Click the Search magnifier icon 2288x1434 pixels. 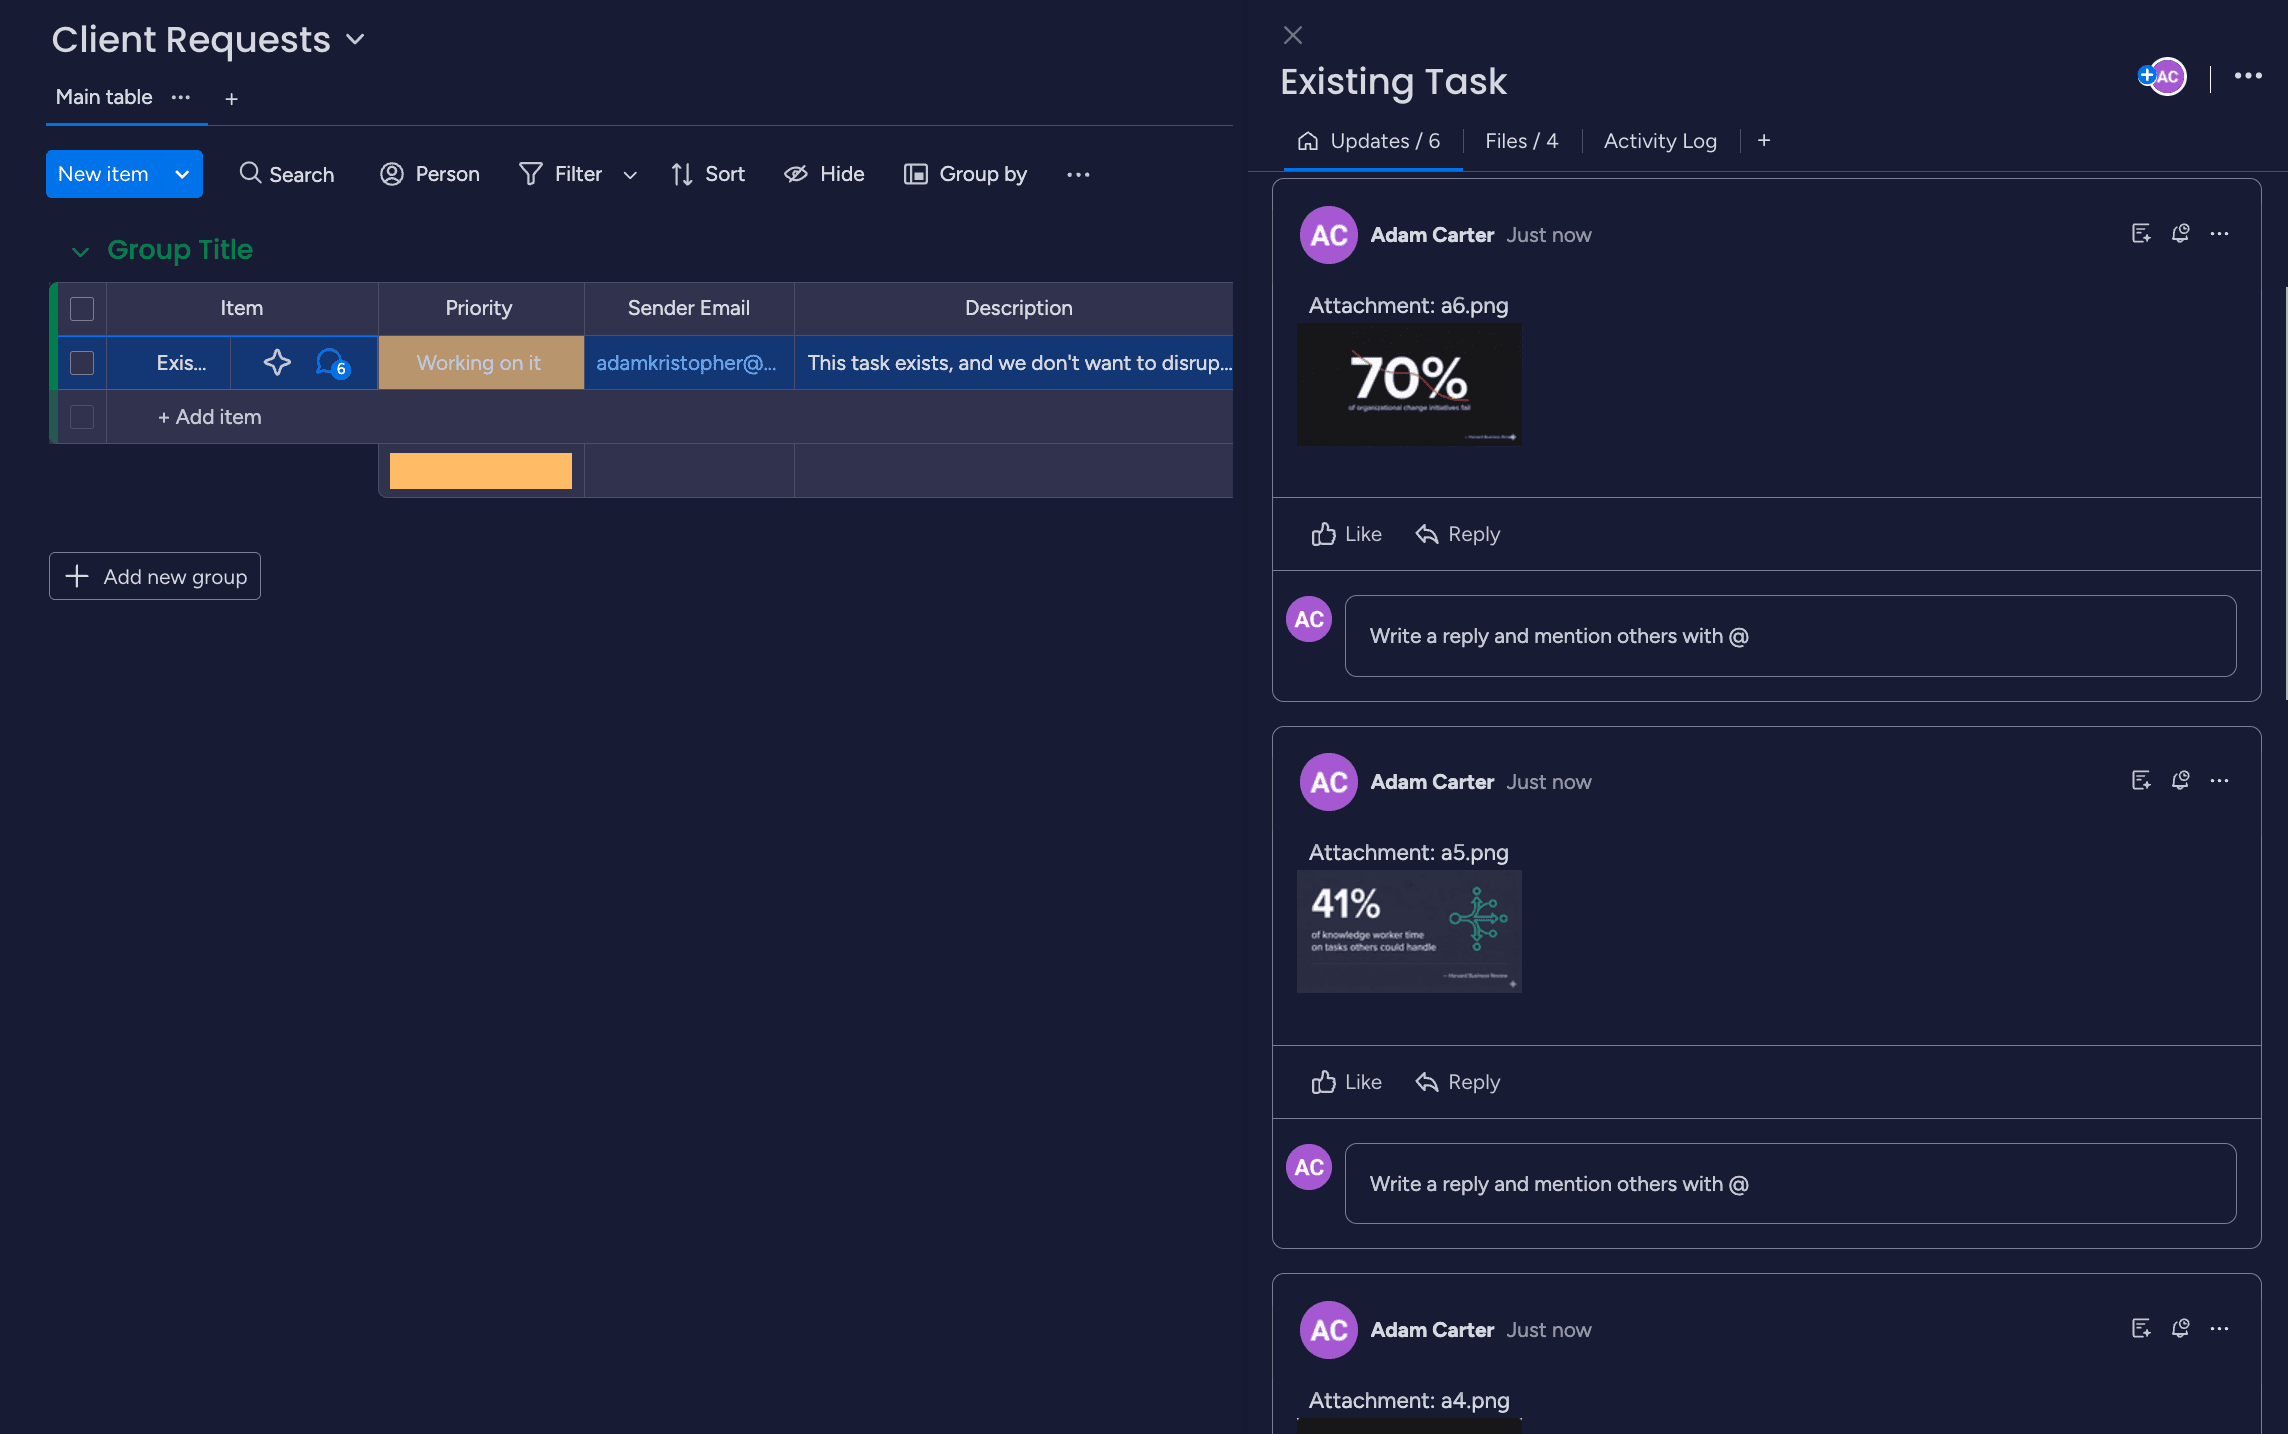(250, 173)
